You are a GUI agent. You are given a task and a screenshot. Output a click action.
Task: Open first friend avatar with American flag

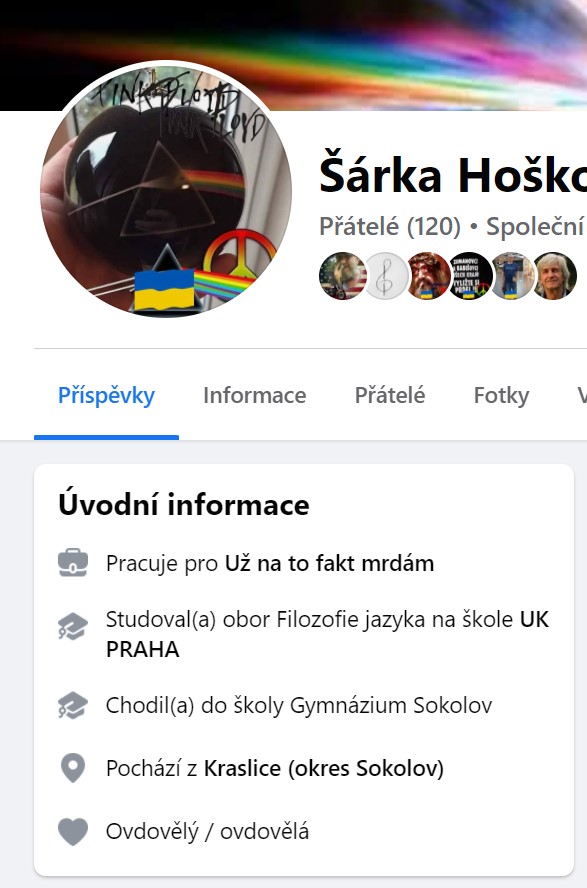point(342,276)
